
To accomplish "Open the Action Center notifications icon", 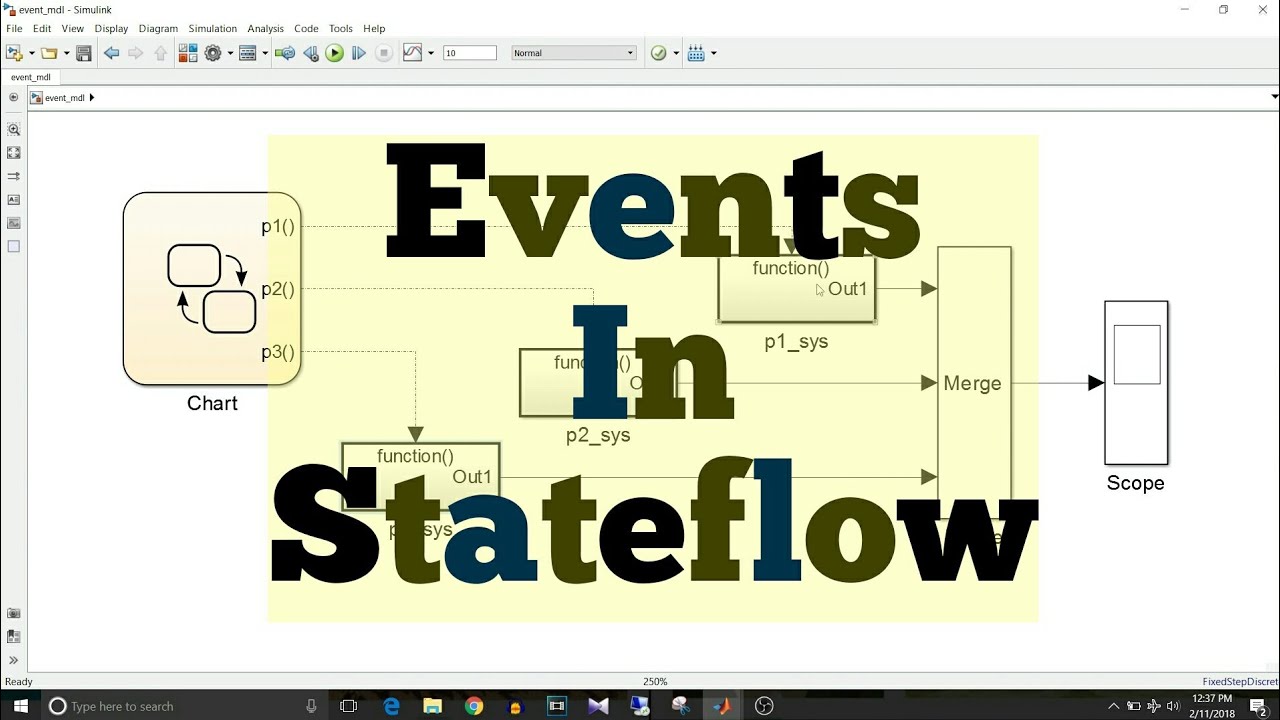I will pos(1258,706).
